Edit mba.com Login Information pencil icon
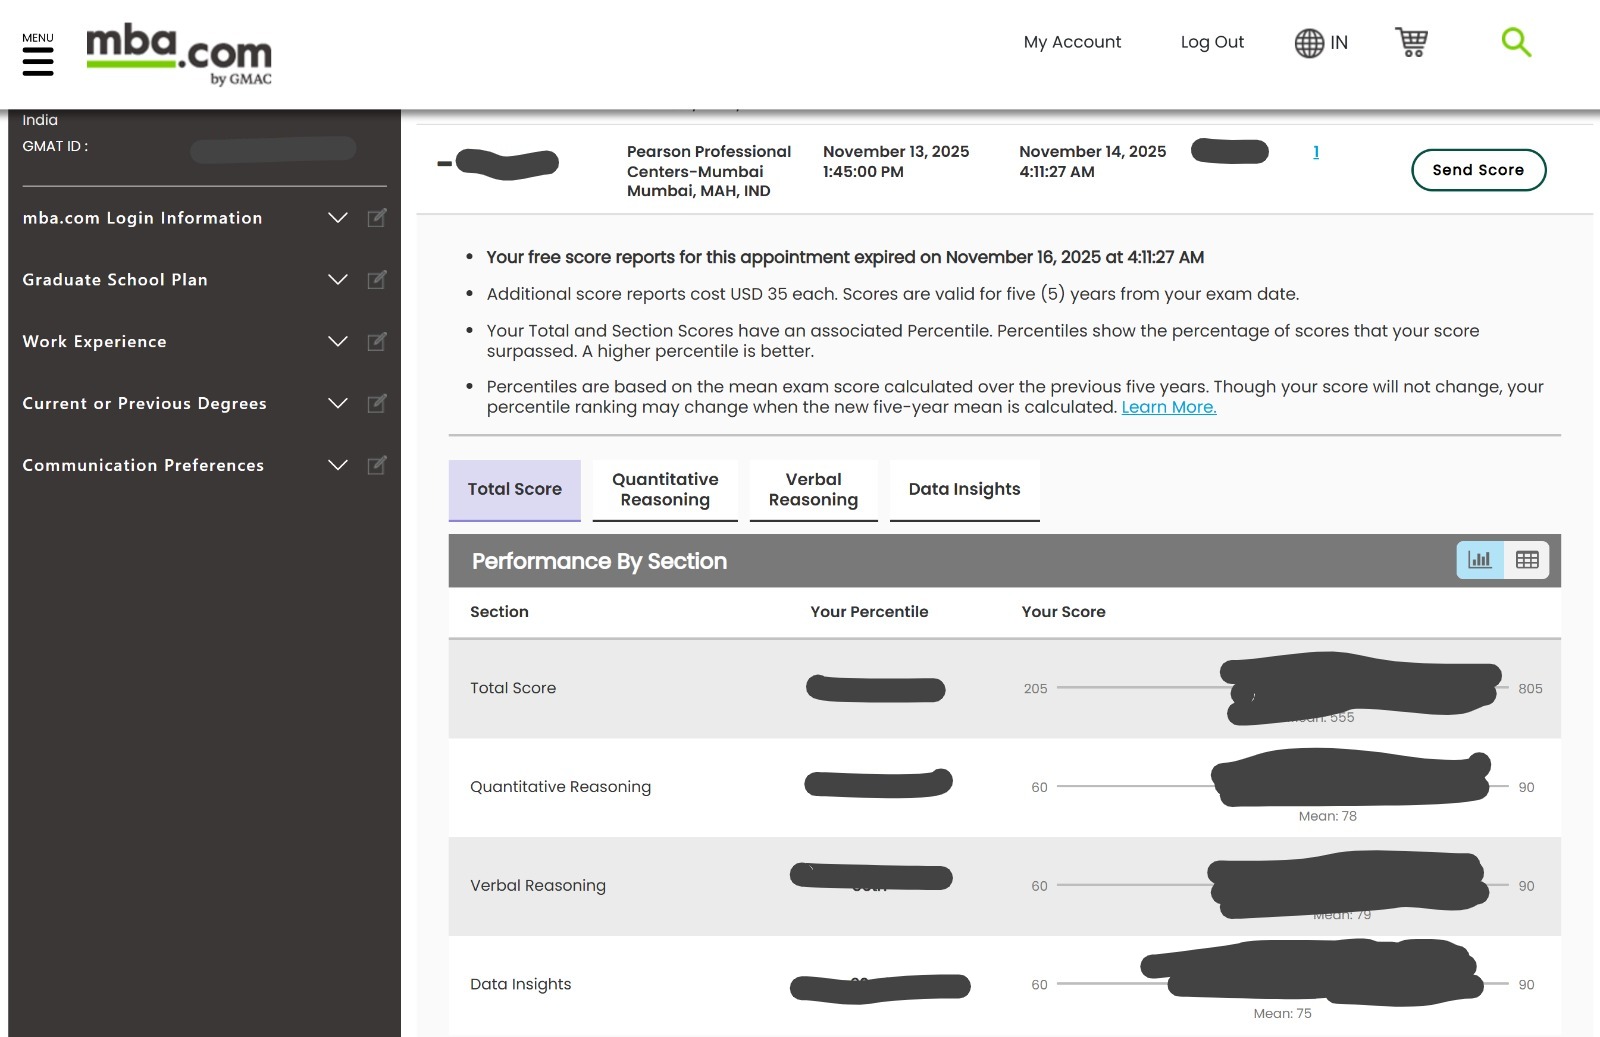1600x1037 pixels. pos(377,218)
